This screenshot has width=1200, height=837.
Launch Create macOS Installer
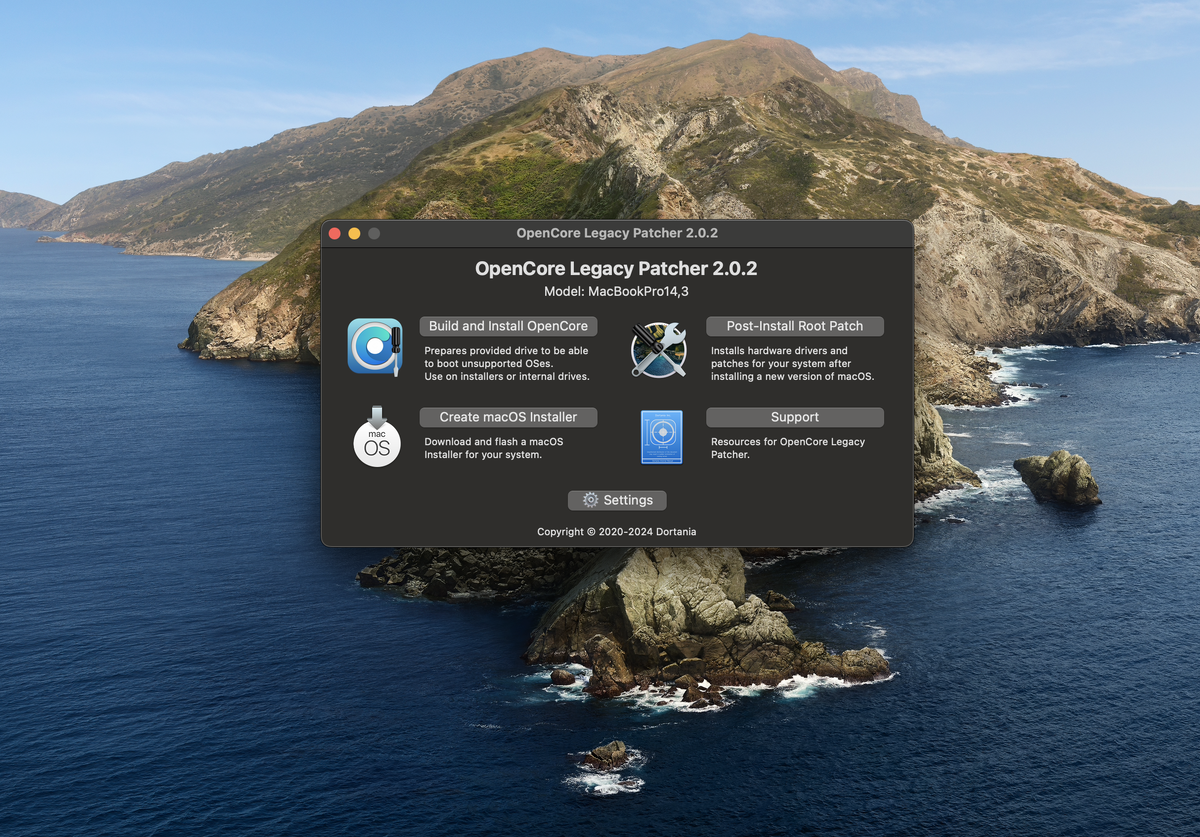tap(508, 417)
